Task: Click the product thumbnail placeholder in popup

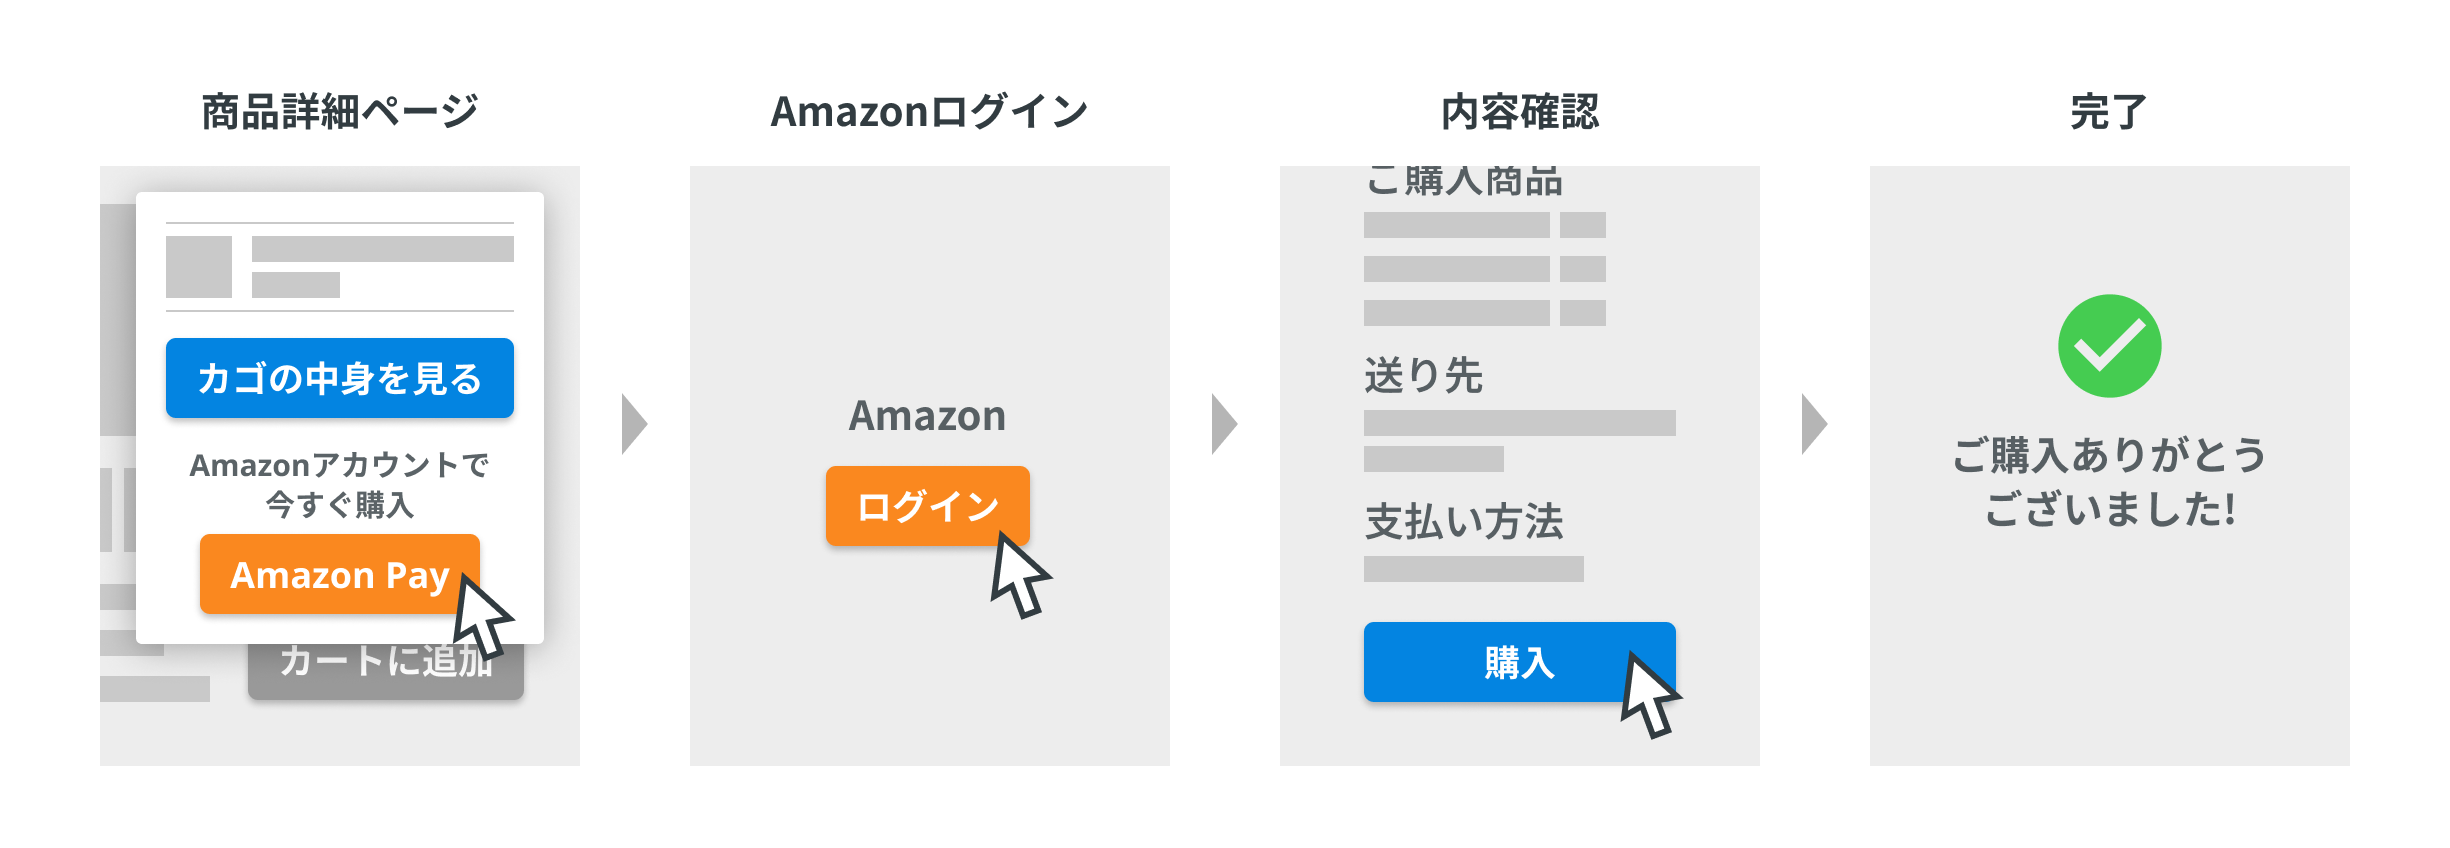Action: click(x=199, y=267)
